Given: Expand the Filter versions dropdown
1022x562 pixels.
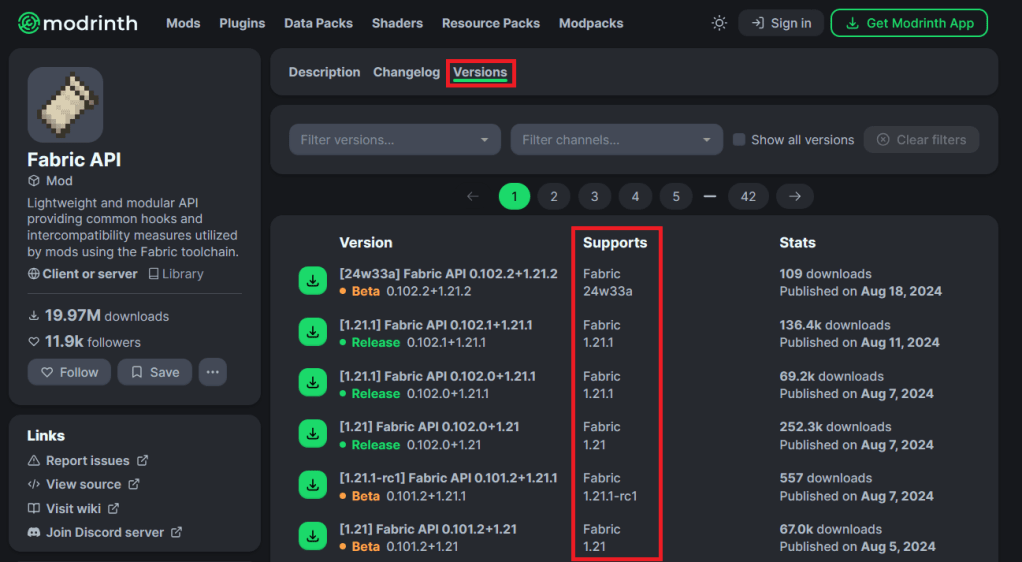Looking at the screenshot, I should [x=395, y=140].
